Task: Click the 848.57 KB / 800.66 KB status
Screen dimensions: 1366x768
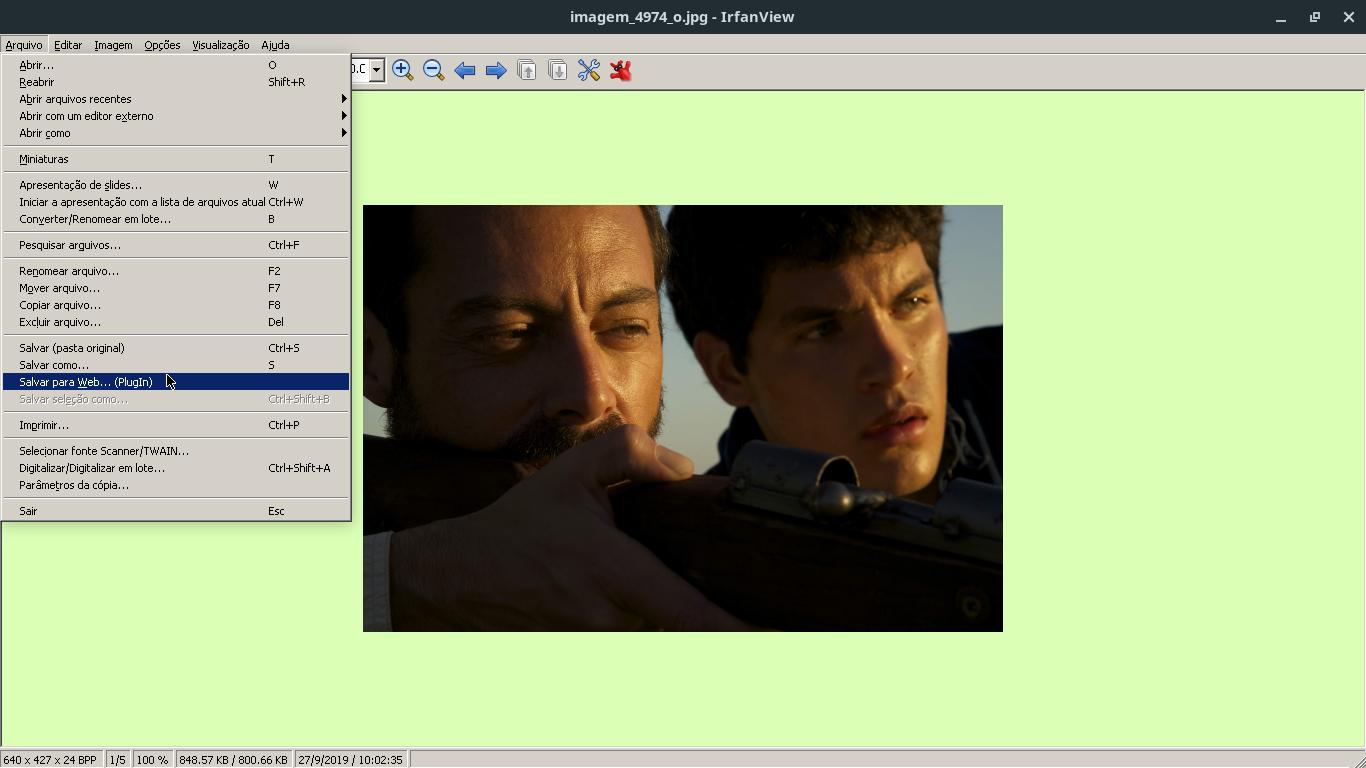Action: (233, 760)
